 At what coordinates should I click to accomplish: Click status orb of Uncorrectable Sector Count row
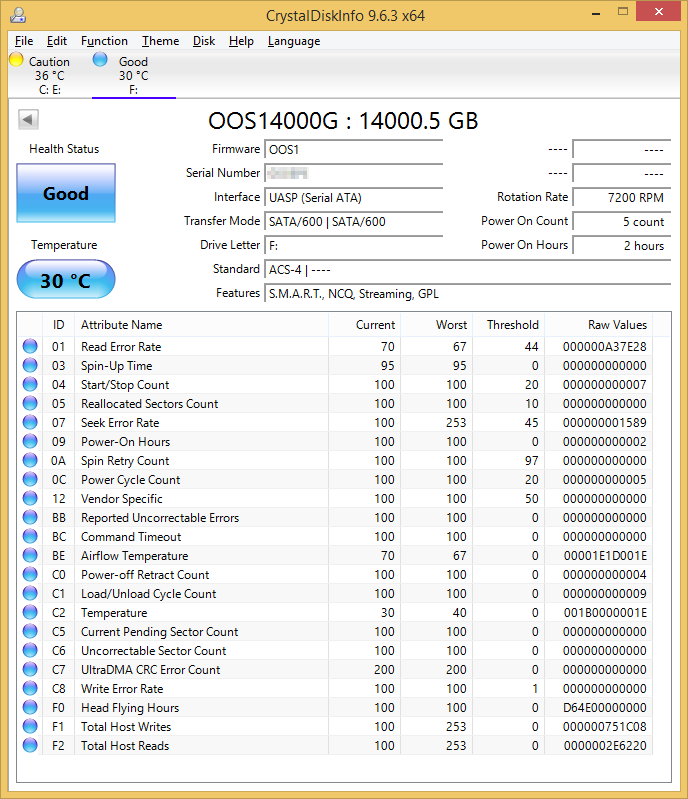click(30, 650)
